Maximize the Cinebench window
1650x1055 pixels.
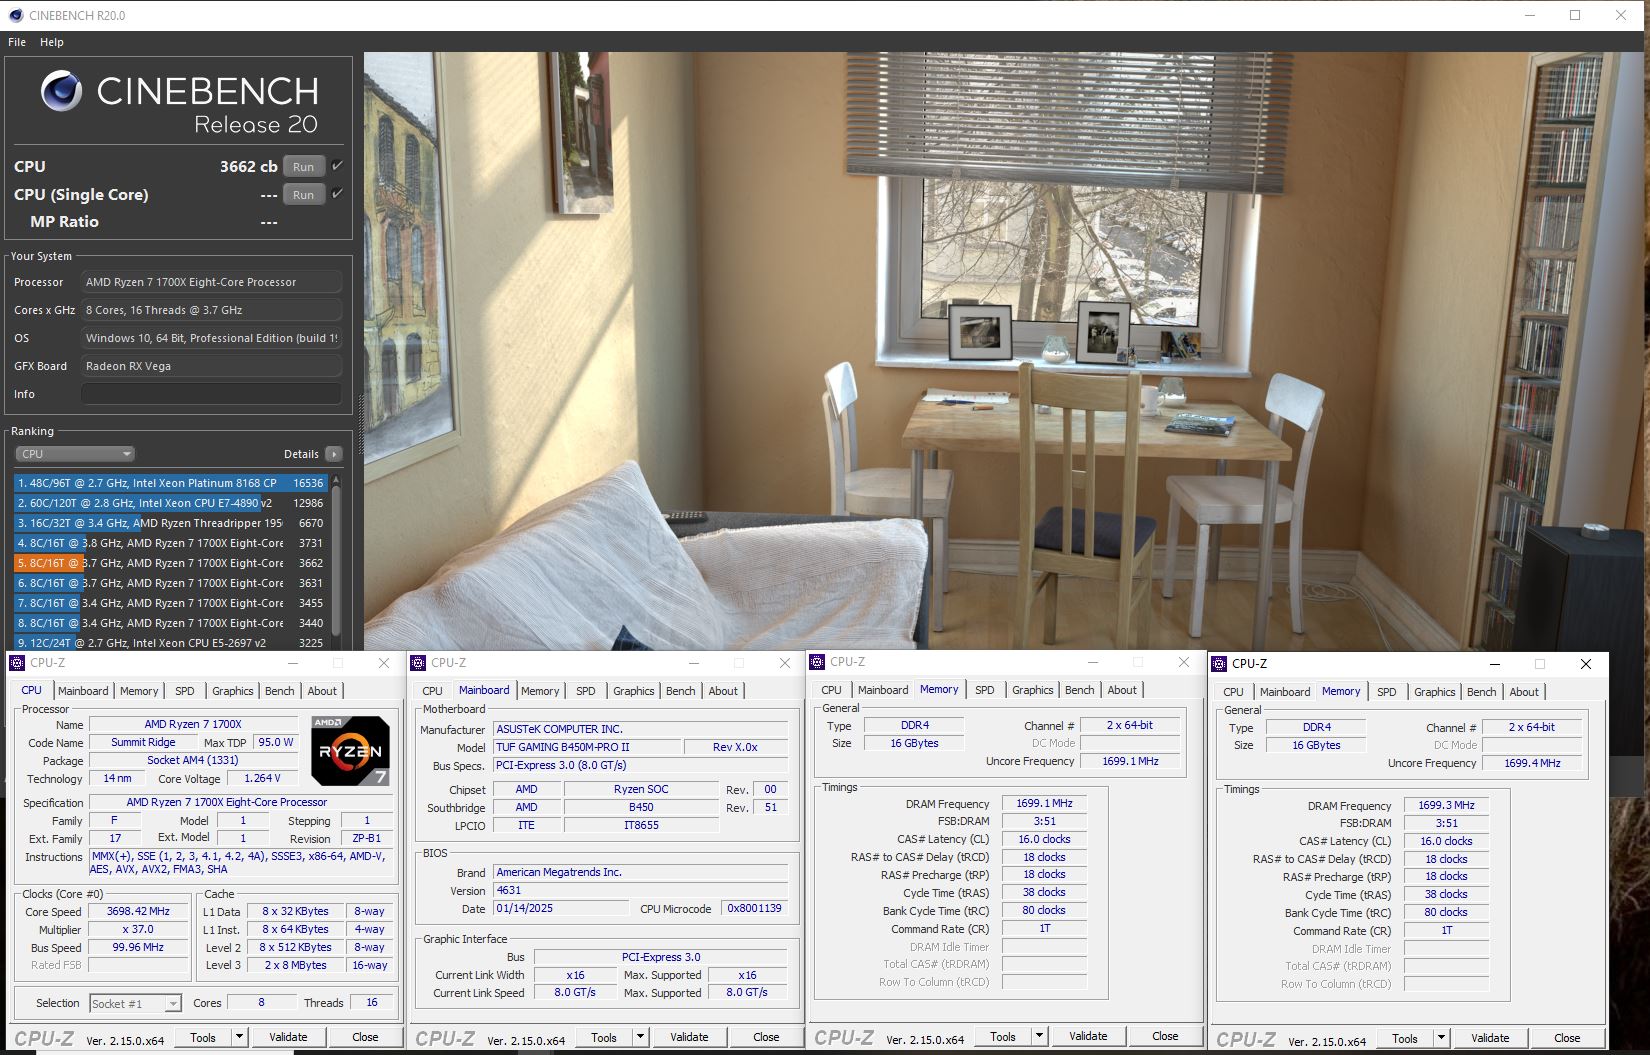[1575, 15]
